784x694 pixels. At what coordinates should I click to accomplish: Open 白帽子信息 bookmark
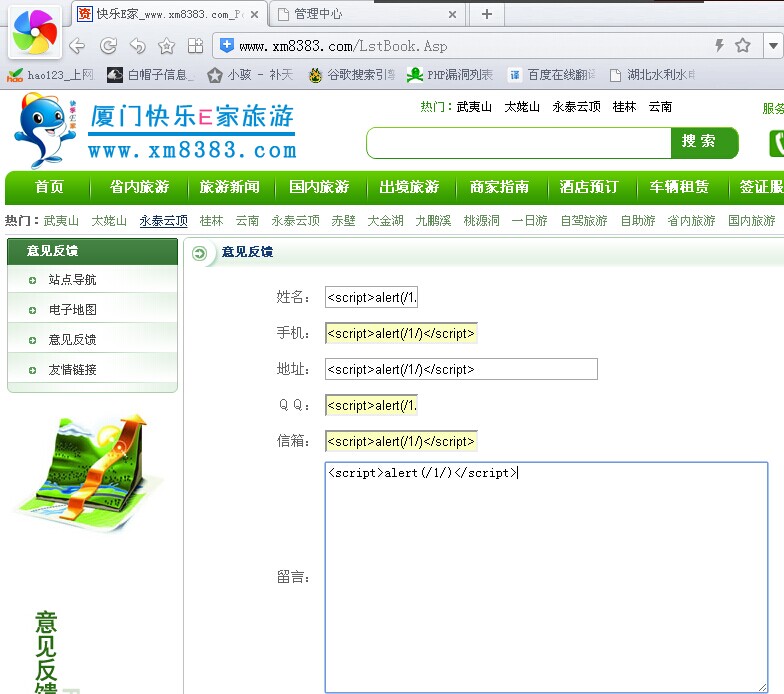[x=150, y=75]
